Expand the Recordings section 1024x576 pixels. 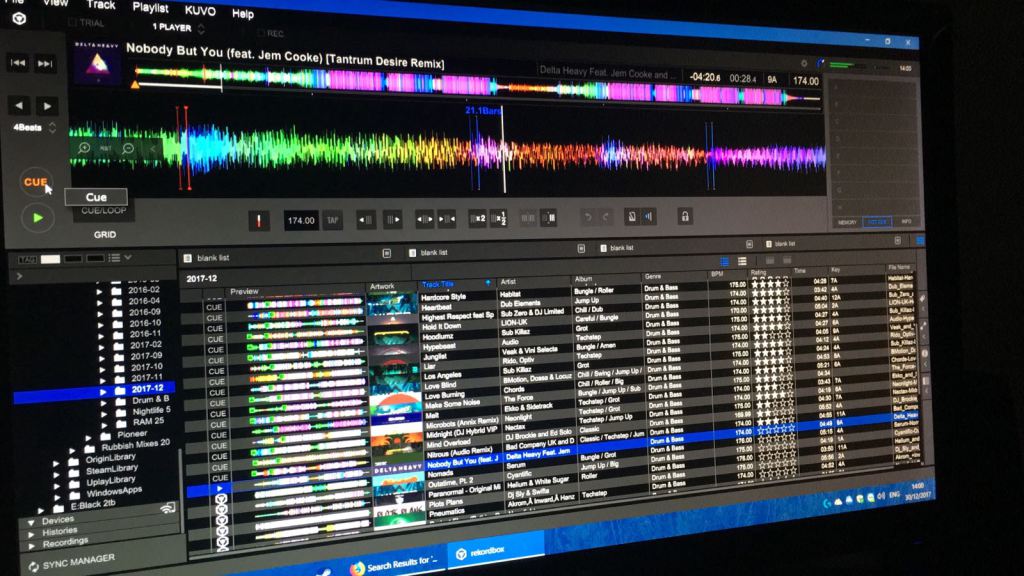32,545
